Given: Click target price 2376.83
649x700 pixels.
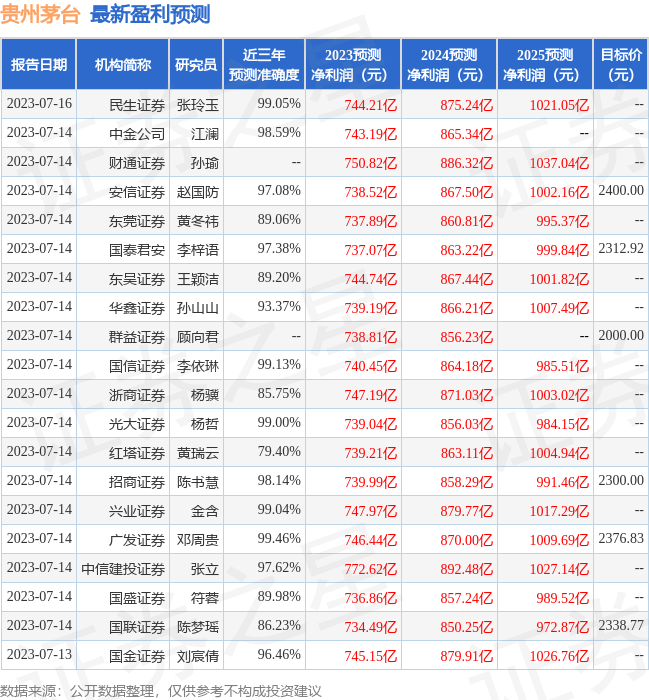Looking at the screenshot, I should tap(621, 539).
